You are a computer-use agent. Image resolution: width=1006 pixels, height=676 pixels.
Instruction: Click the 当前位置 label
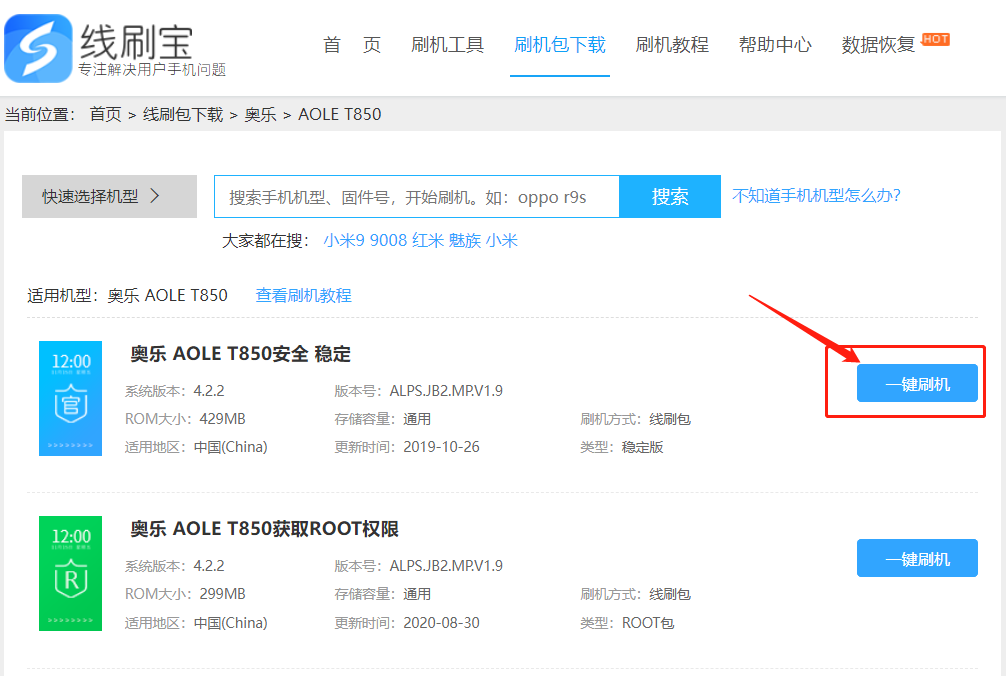[x=40, y=115]
